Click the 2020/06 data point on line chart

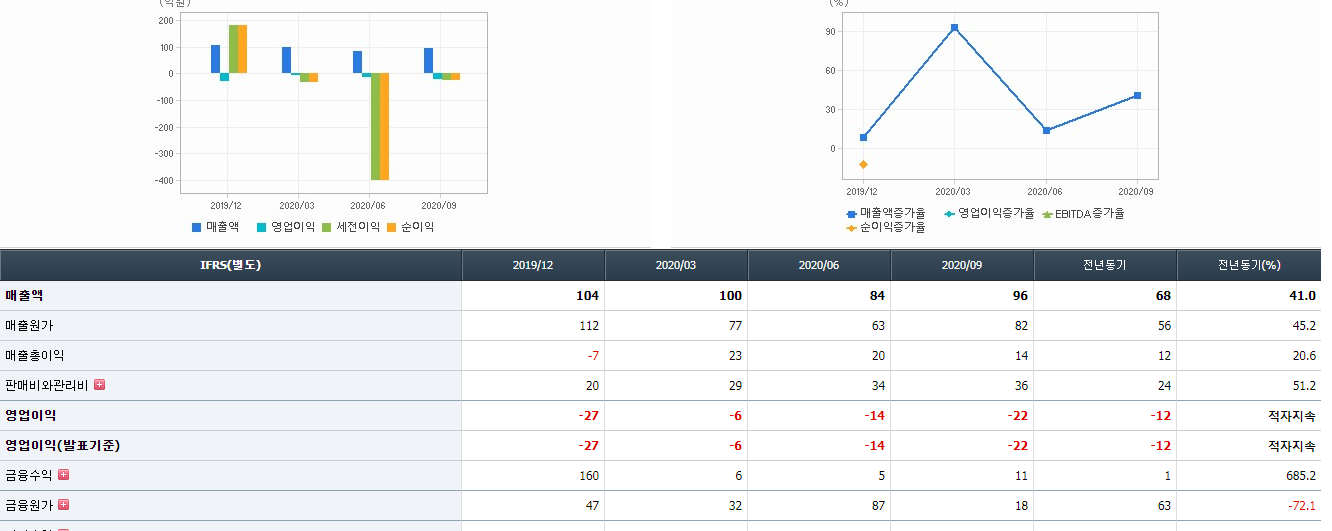coord(1046,130)
